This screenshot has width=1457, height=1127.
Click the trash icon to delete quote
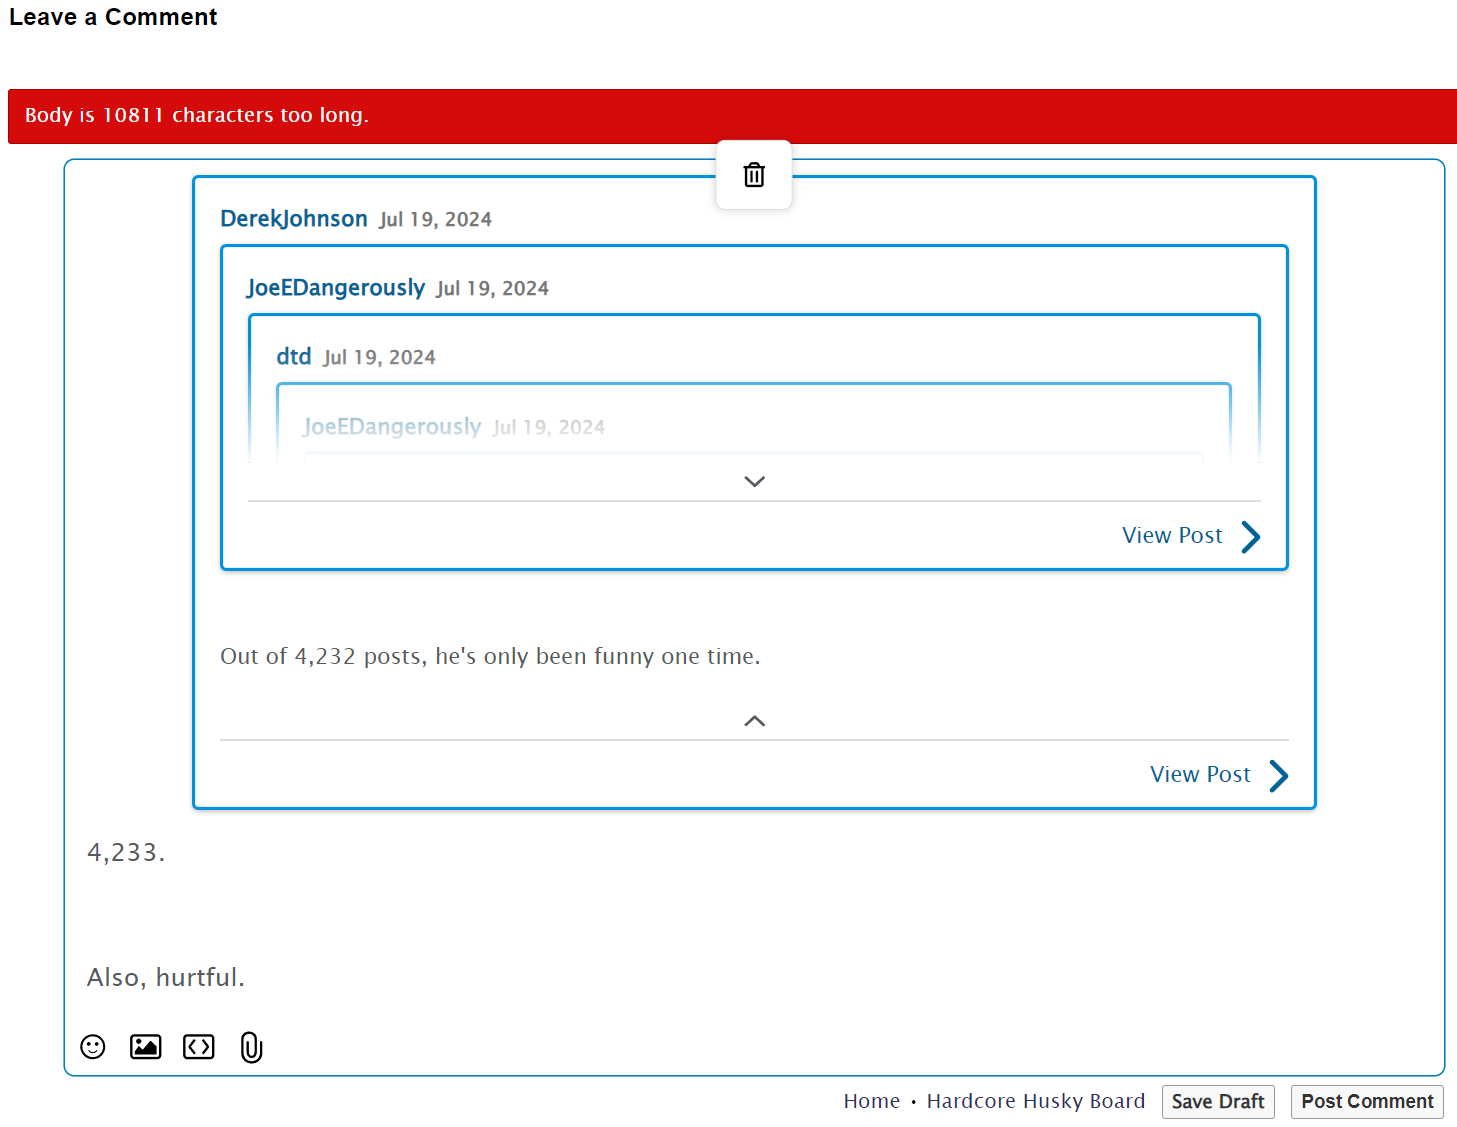click(754, 175)
